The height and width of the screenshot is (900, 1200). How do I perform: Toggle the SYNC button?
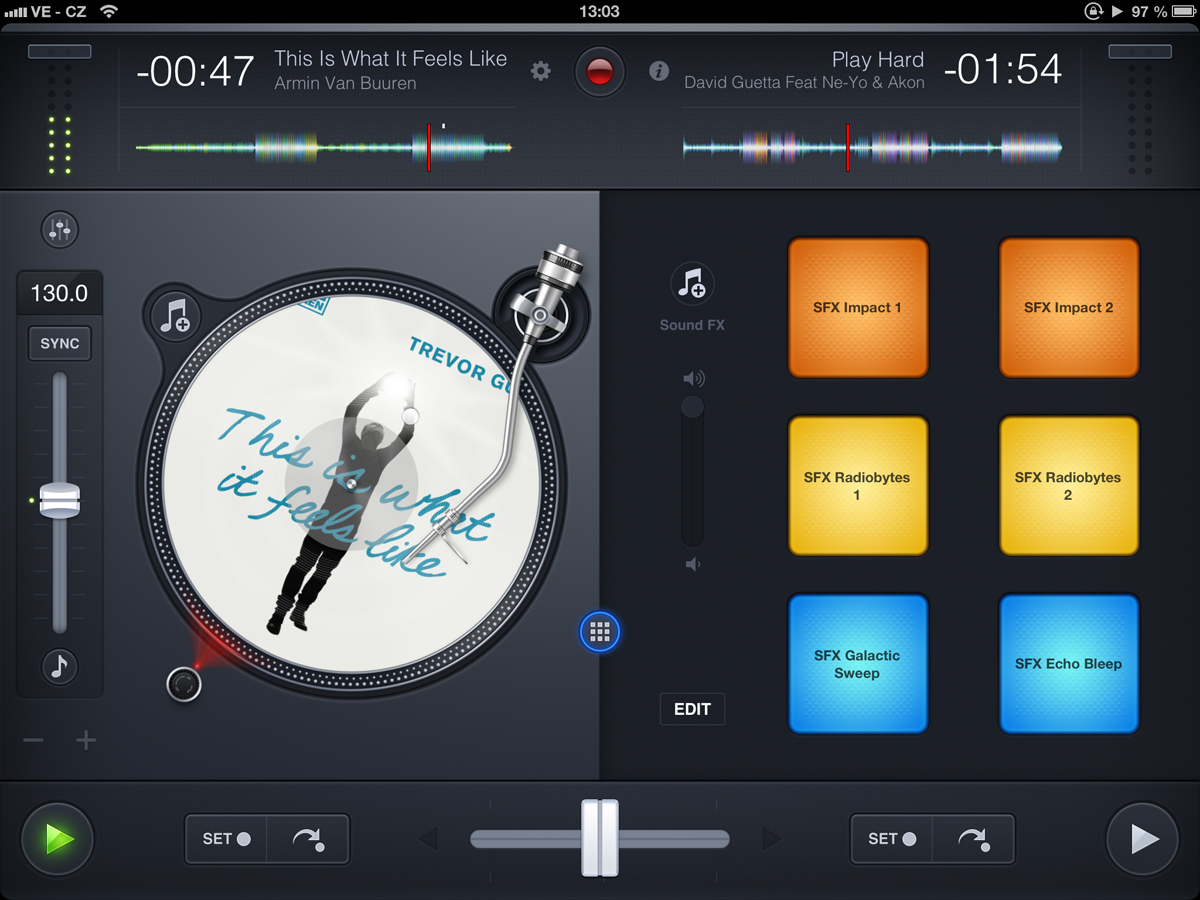click(60, 344)
